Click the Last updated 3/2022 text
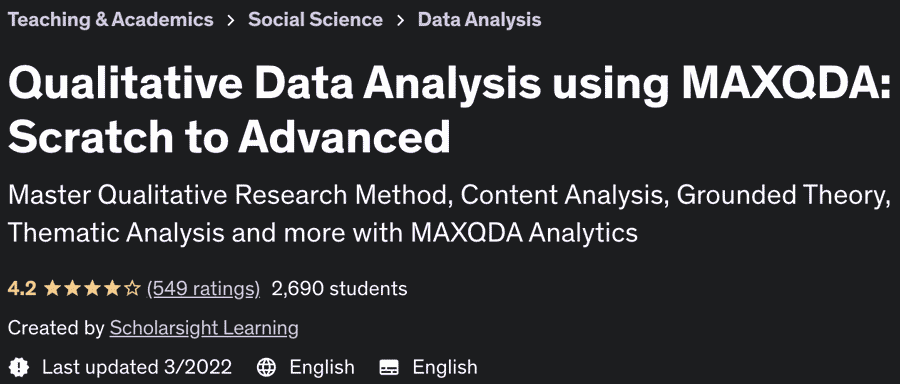Viewport: 900px width, 384px height. pyautogui.click(x=137, y=367)
